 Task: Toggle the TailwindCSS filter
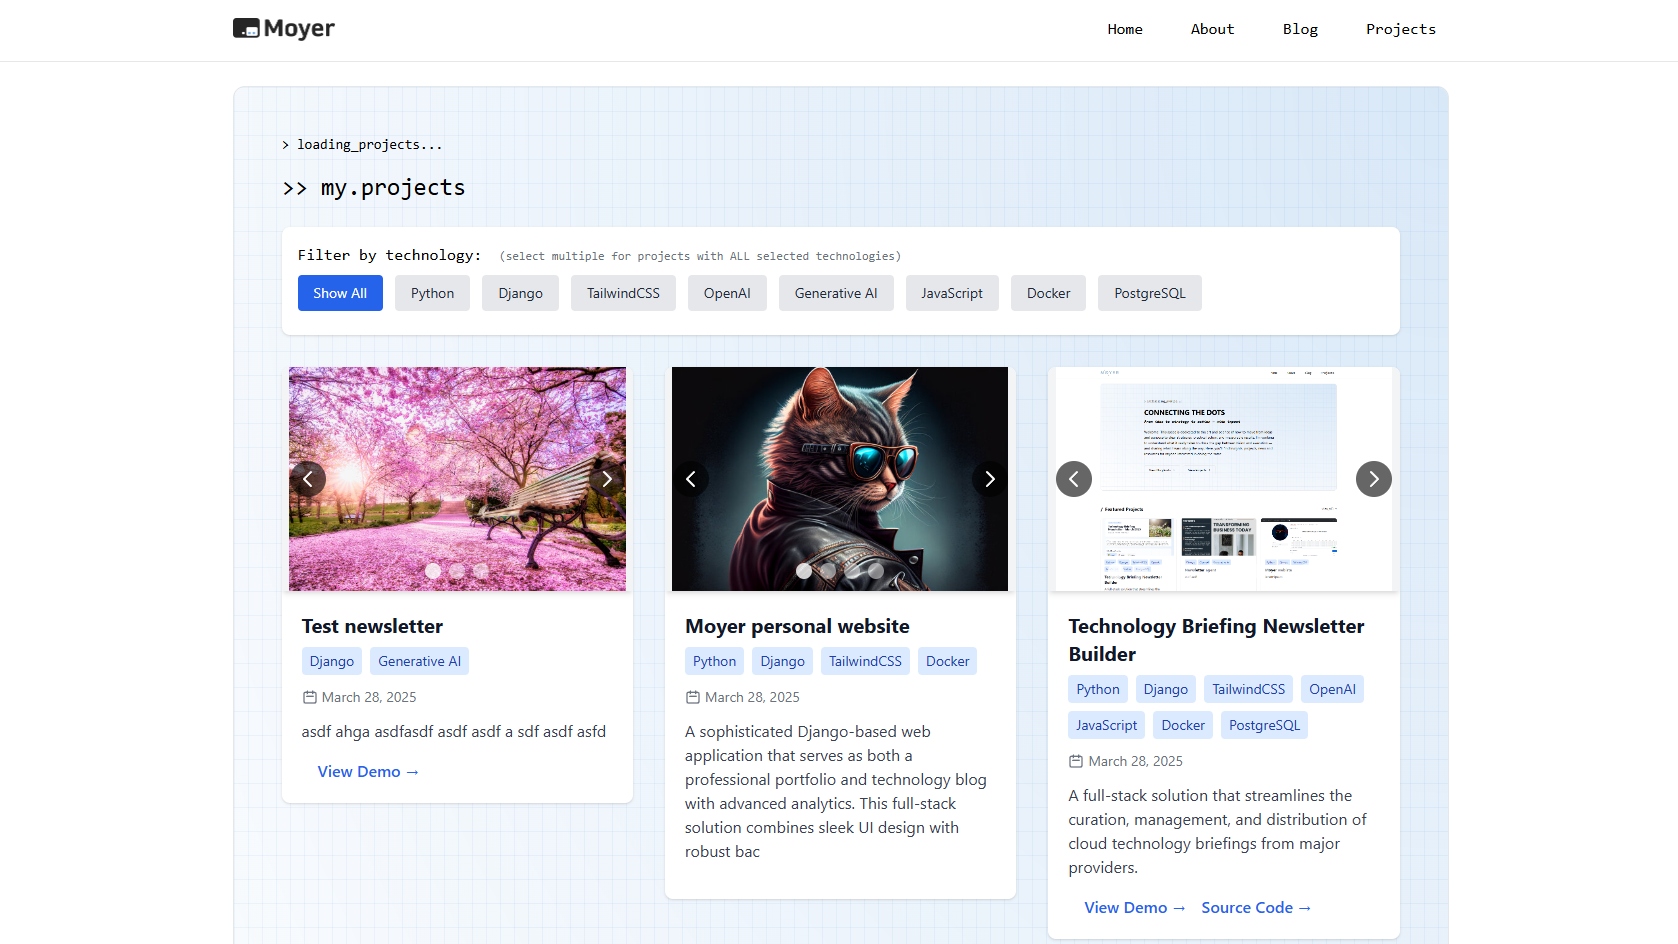(623, 293)
